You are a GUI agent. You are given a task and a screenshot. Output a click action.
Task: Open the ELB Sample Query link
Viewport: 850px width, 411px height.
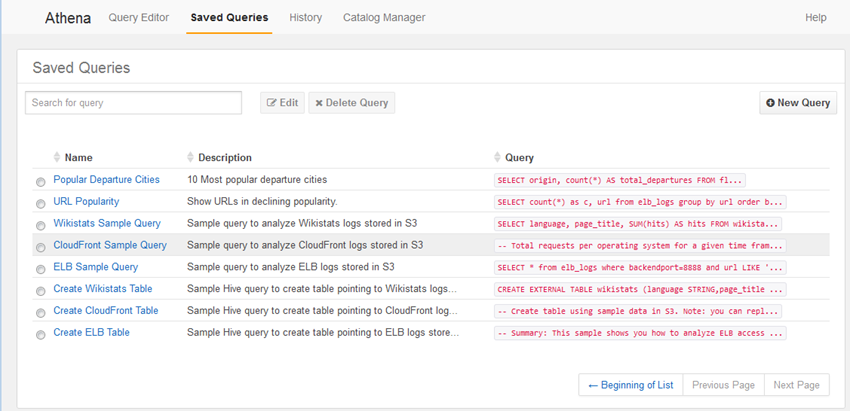coord(96,267)
